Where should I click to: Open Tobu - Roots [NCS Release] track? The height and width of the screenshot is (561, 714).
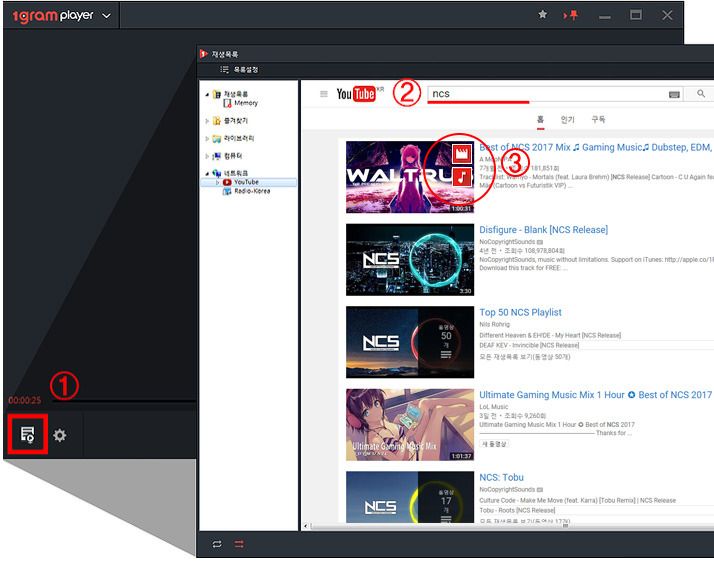click(517, 510)
